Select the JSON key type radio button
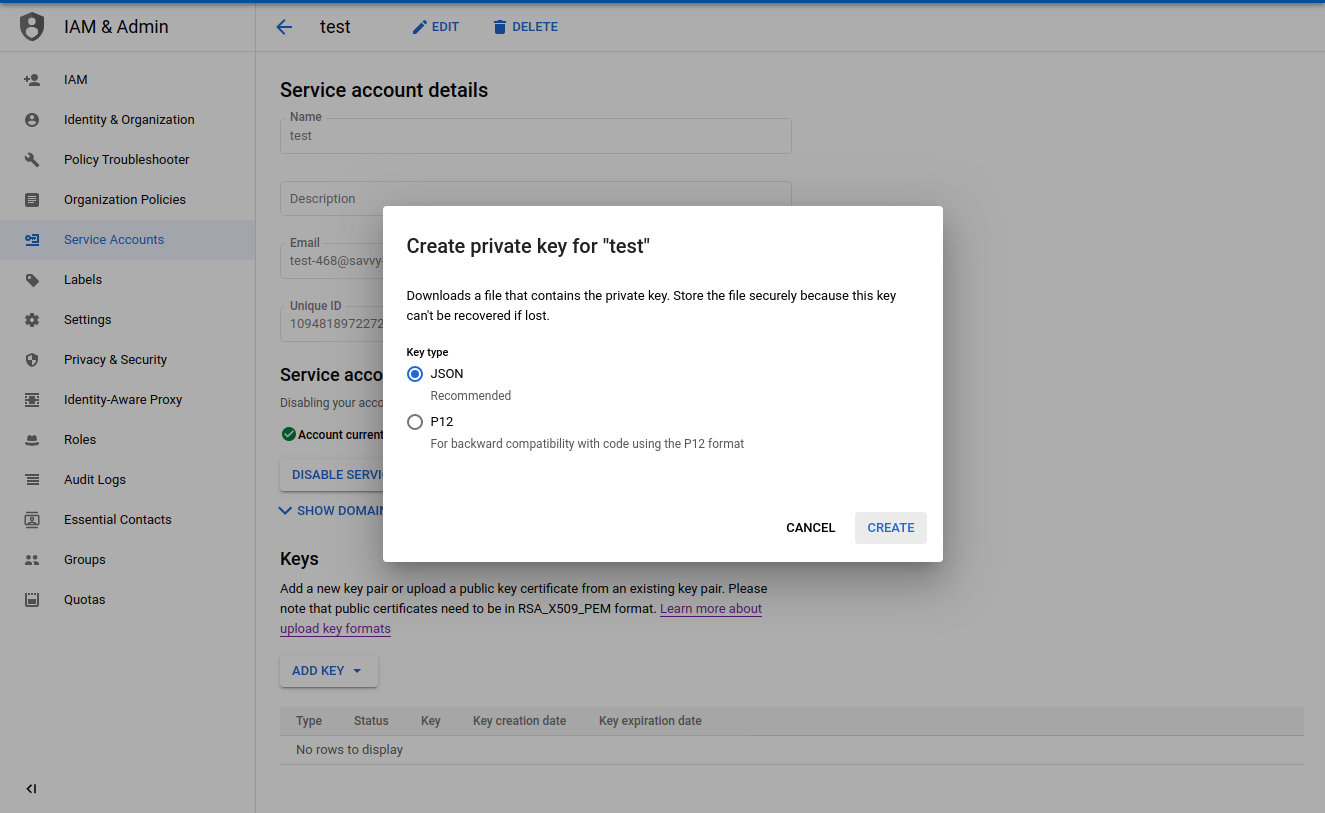 coord(415,374)
